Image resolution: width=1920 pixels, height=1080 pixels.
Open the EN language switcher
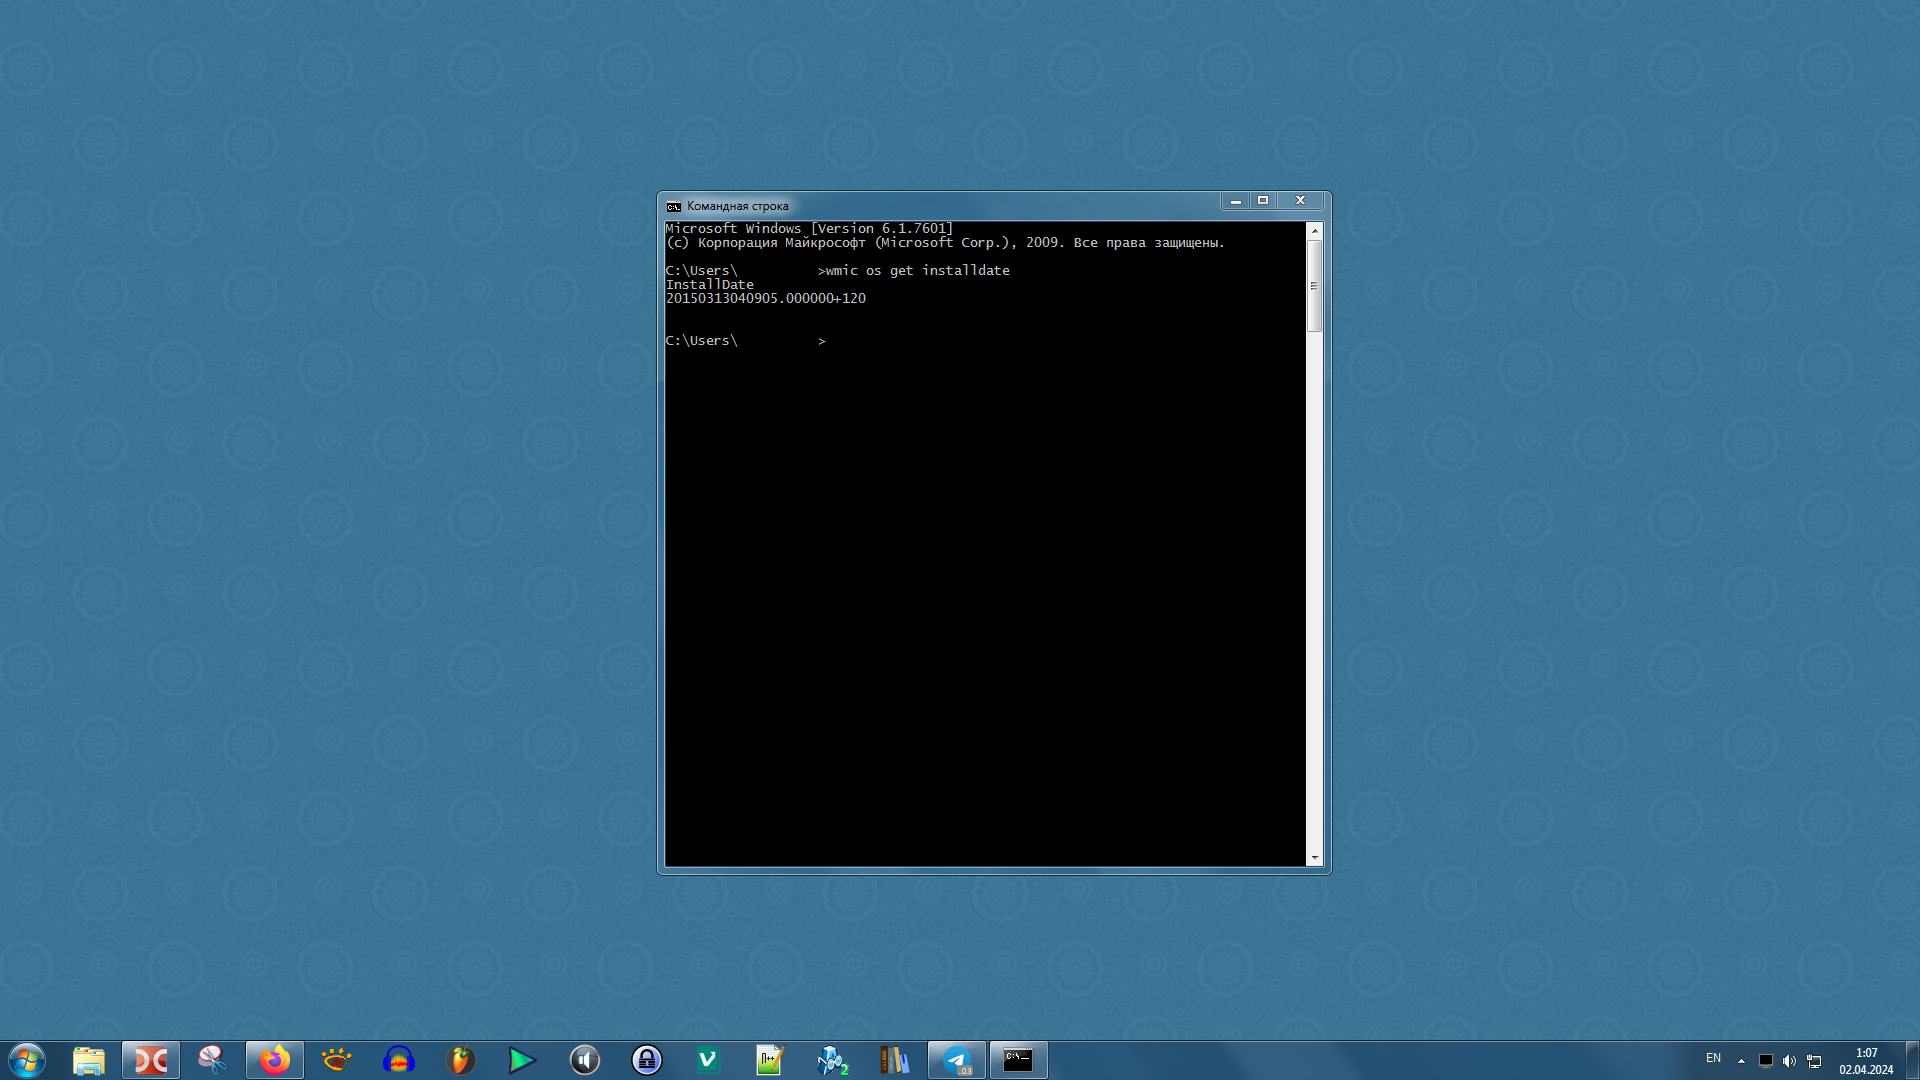point(1713,1058)
